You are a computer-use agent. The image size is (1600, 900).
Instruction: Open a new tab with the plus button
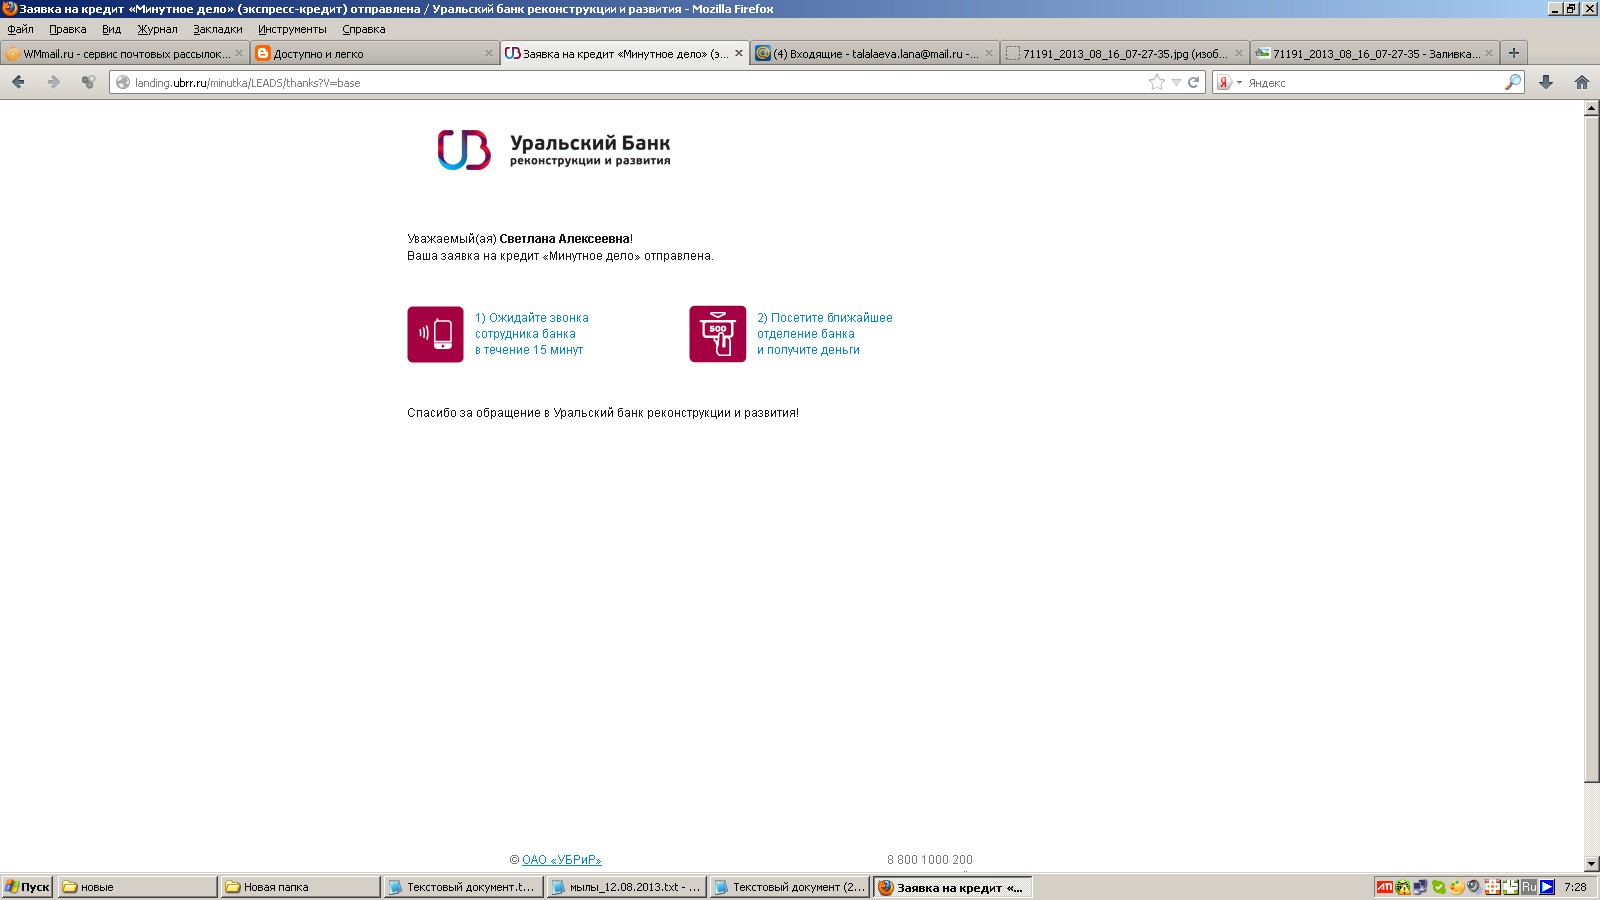click(x=1514, y=53)
